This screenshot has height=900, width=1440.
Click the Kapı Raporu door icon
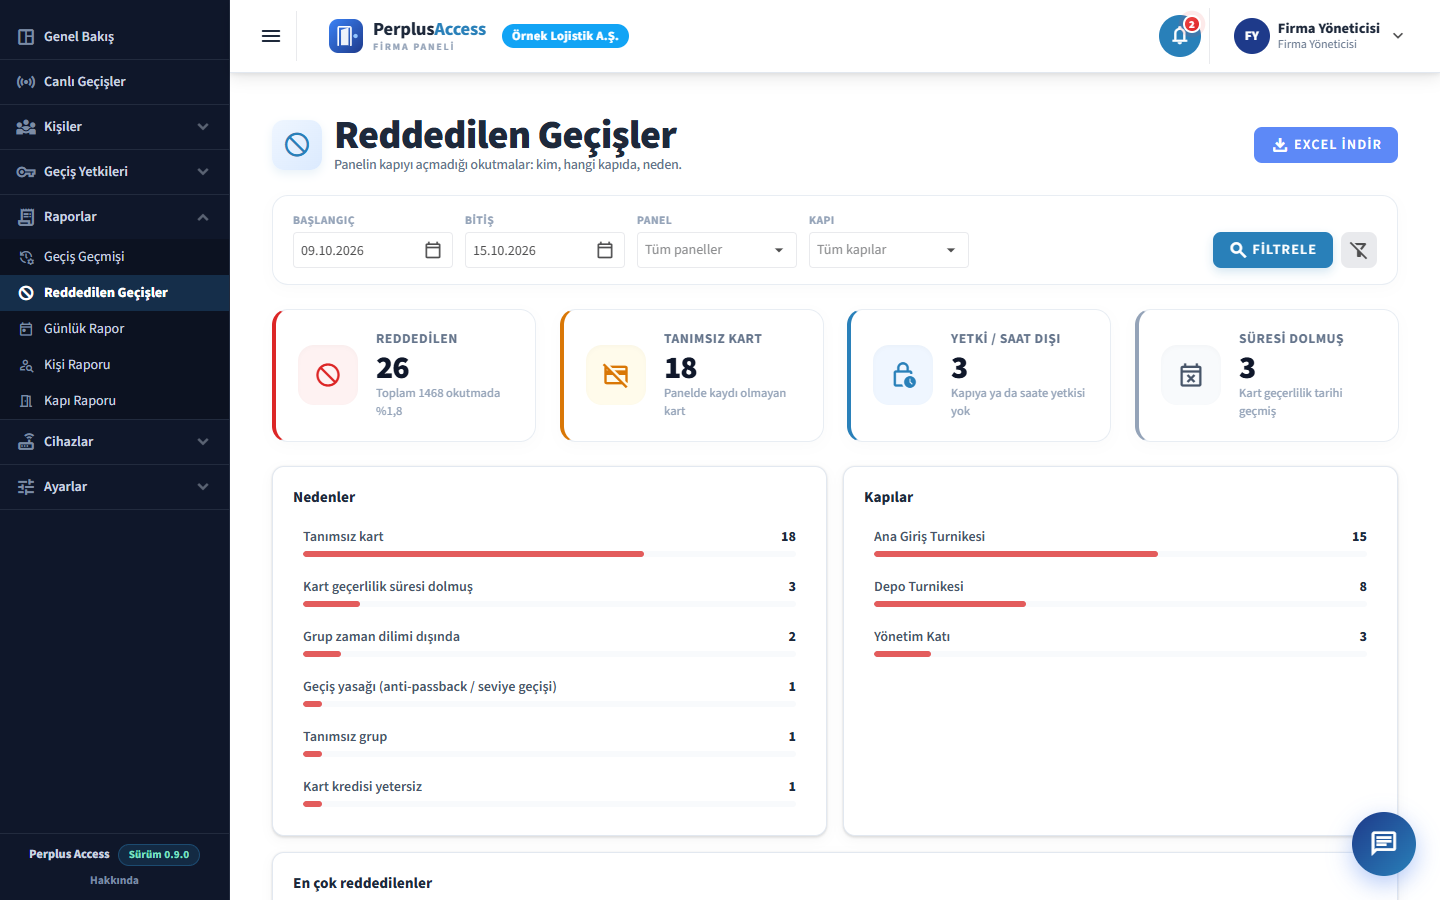[x=27, y=401]
